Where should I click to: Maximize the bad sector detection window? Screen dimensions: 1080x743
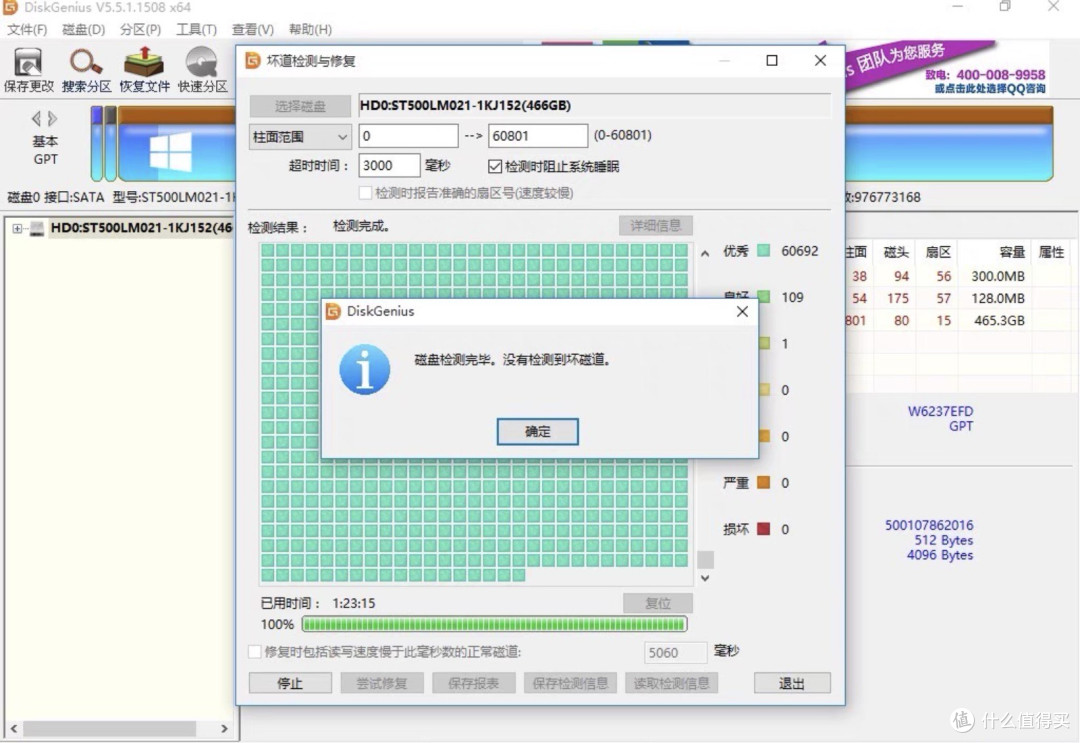pos(772,61)
